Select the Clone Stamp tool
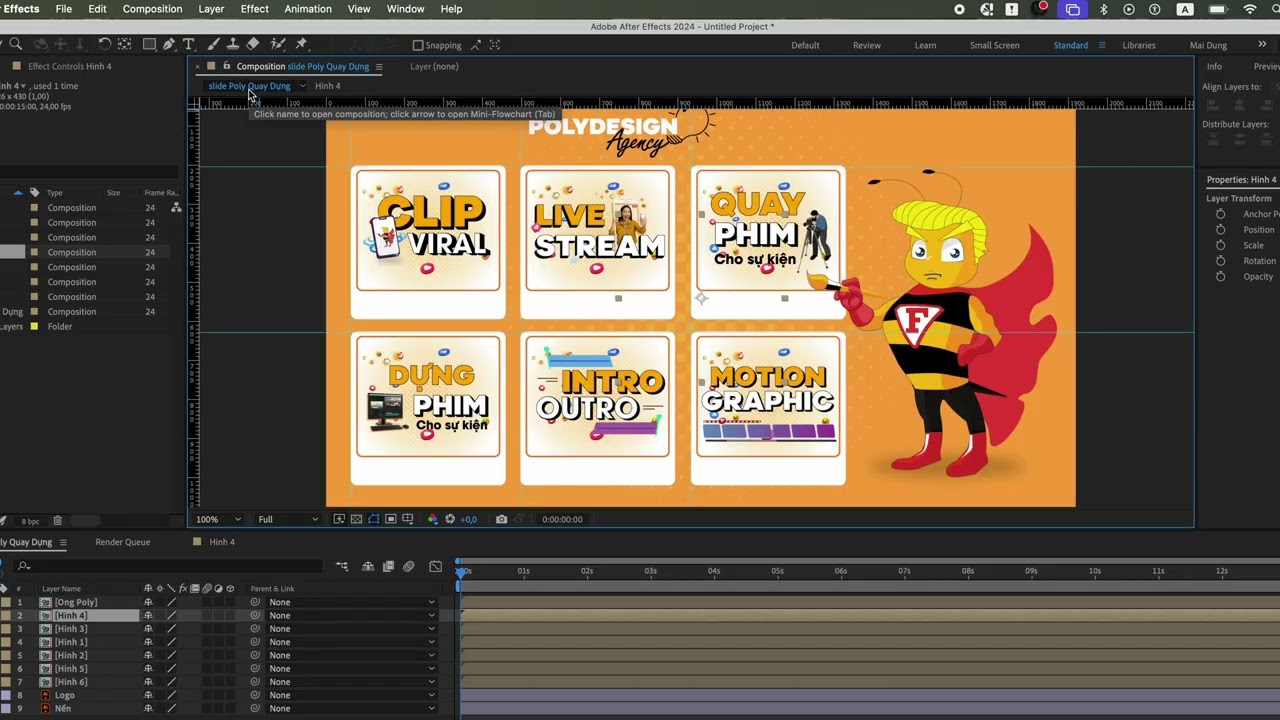Screen dimensions: 1280x720 pos(233,44)
